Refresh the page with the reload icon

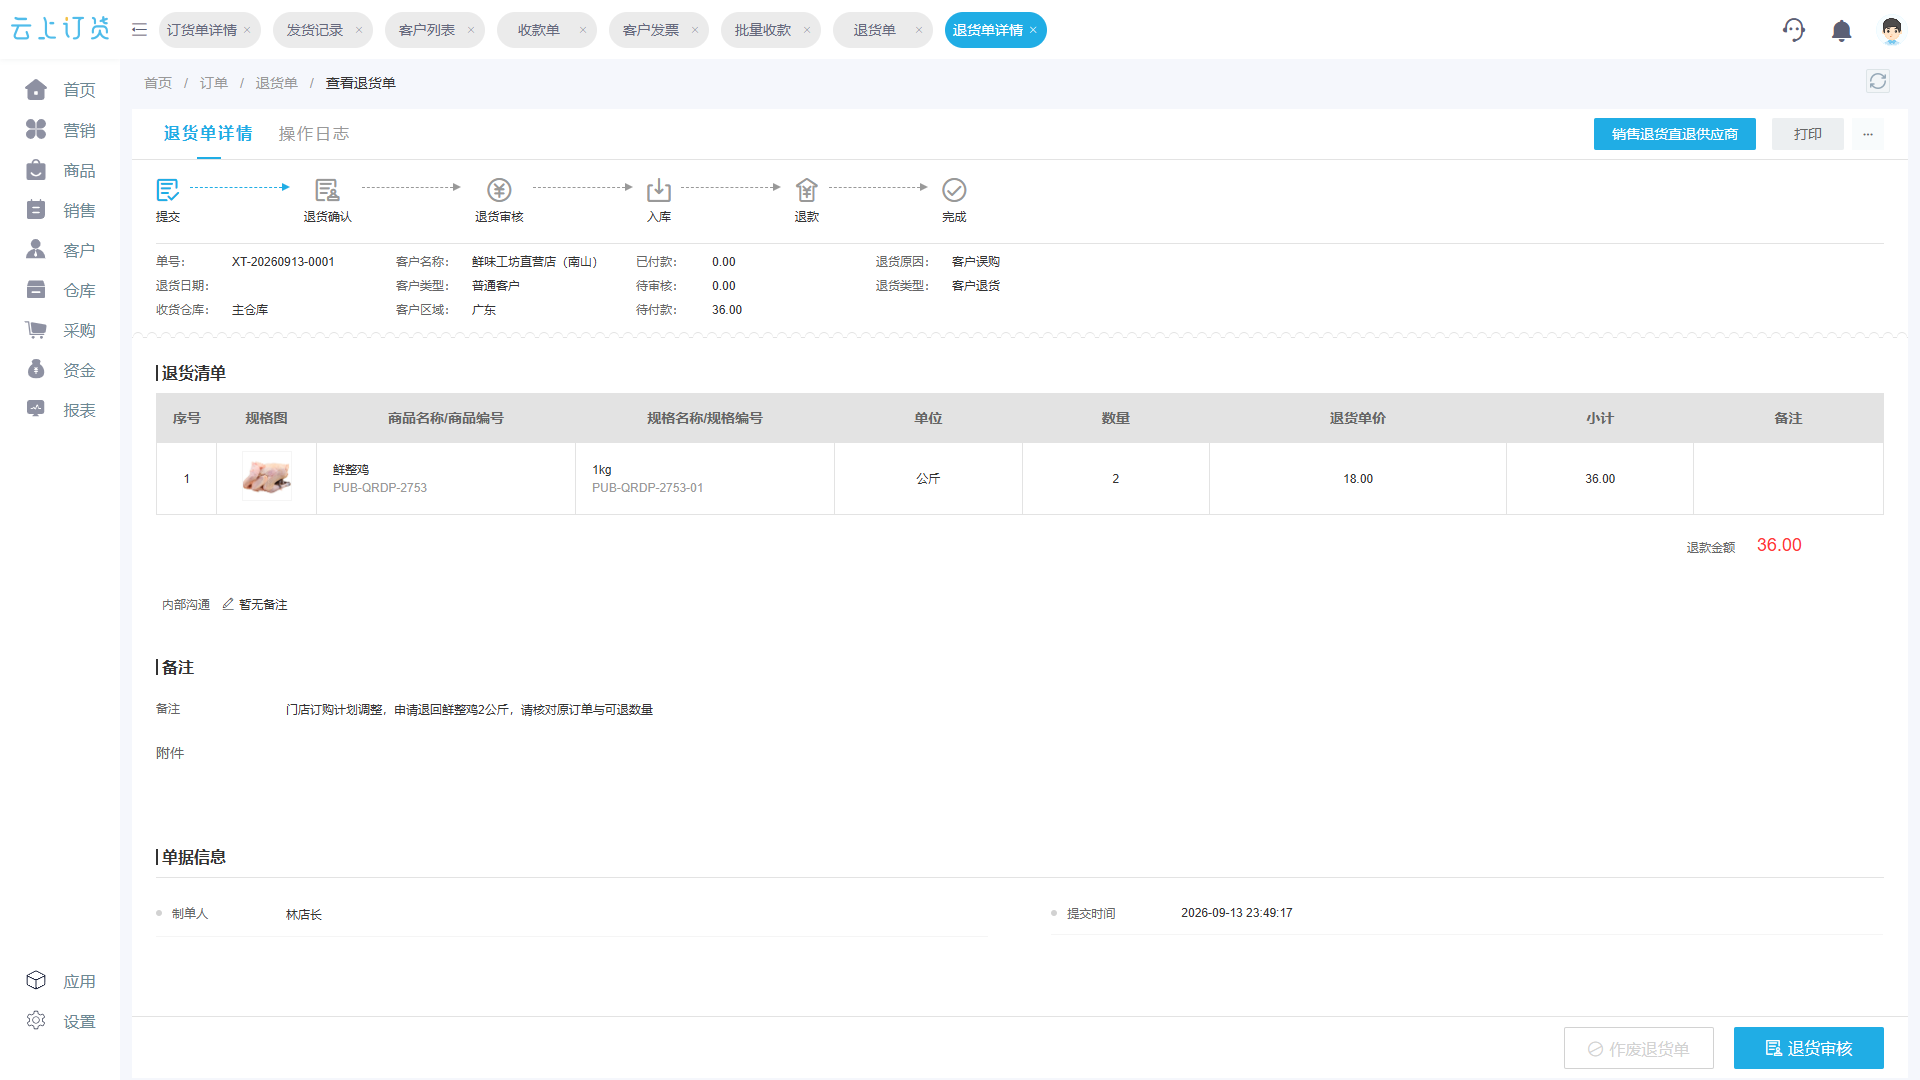(x=1878, y=82)
